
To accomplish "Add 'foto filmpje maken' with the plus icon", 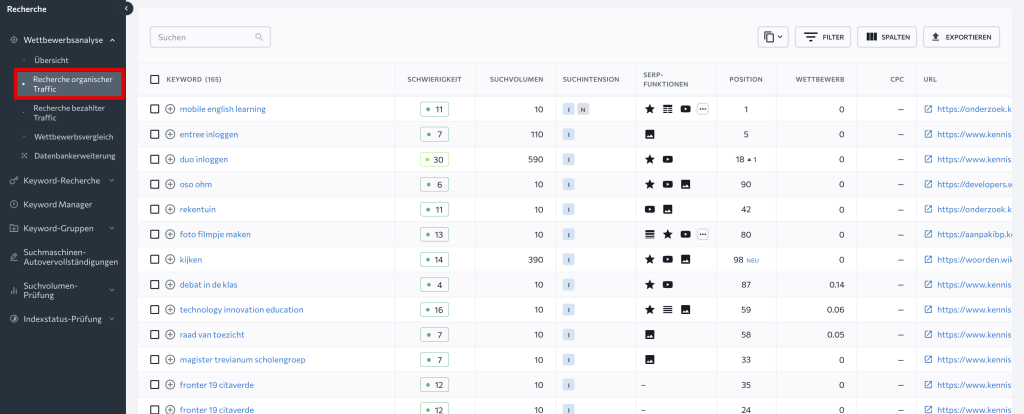I will point(170,234).
